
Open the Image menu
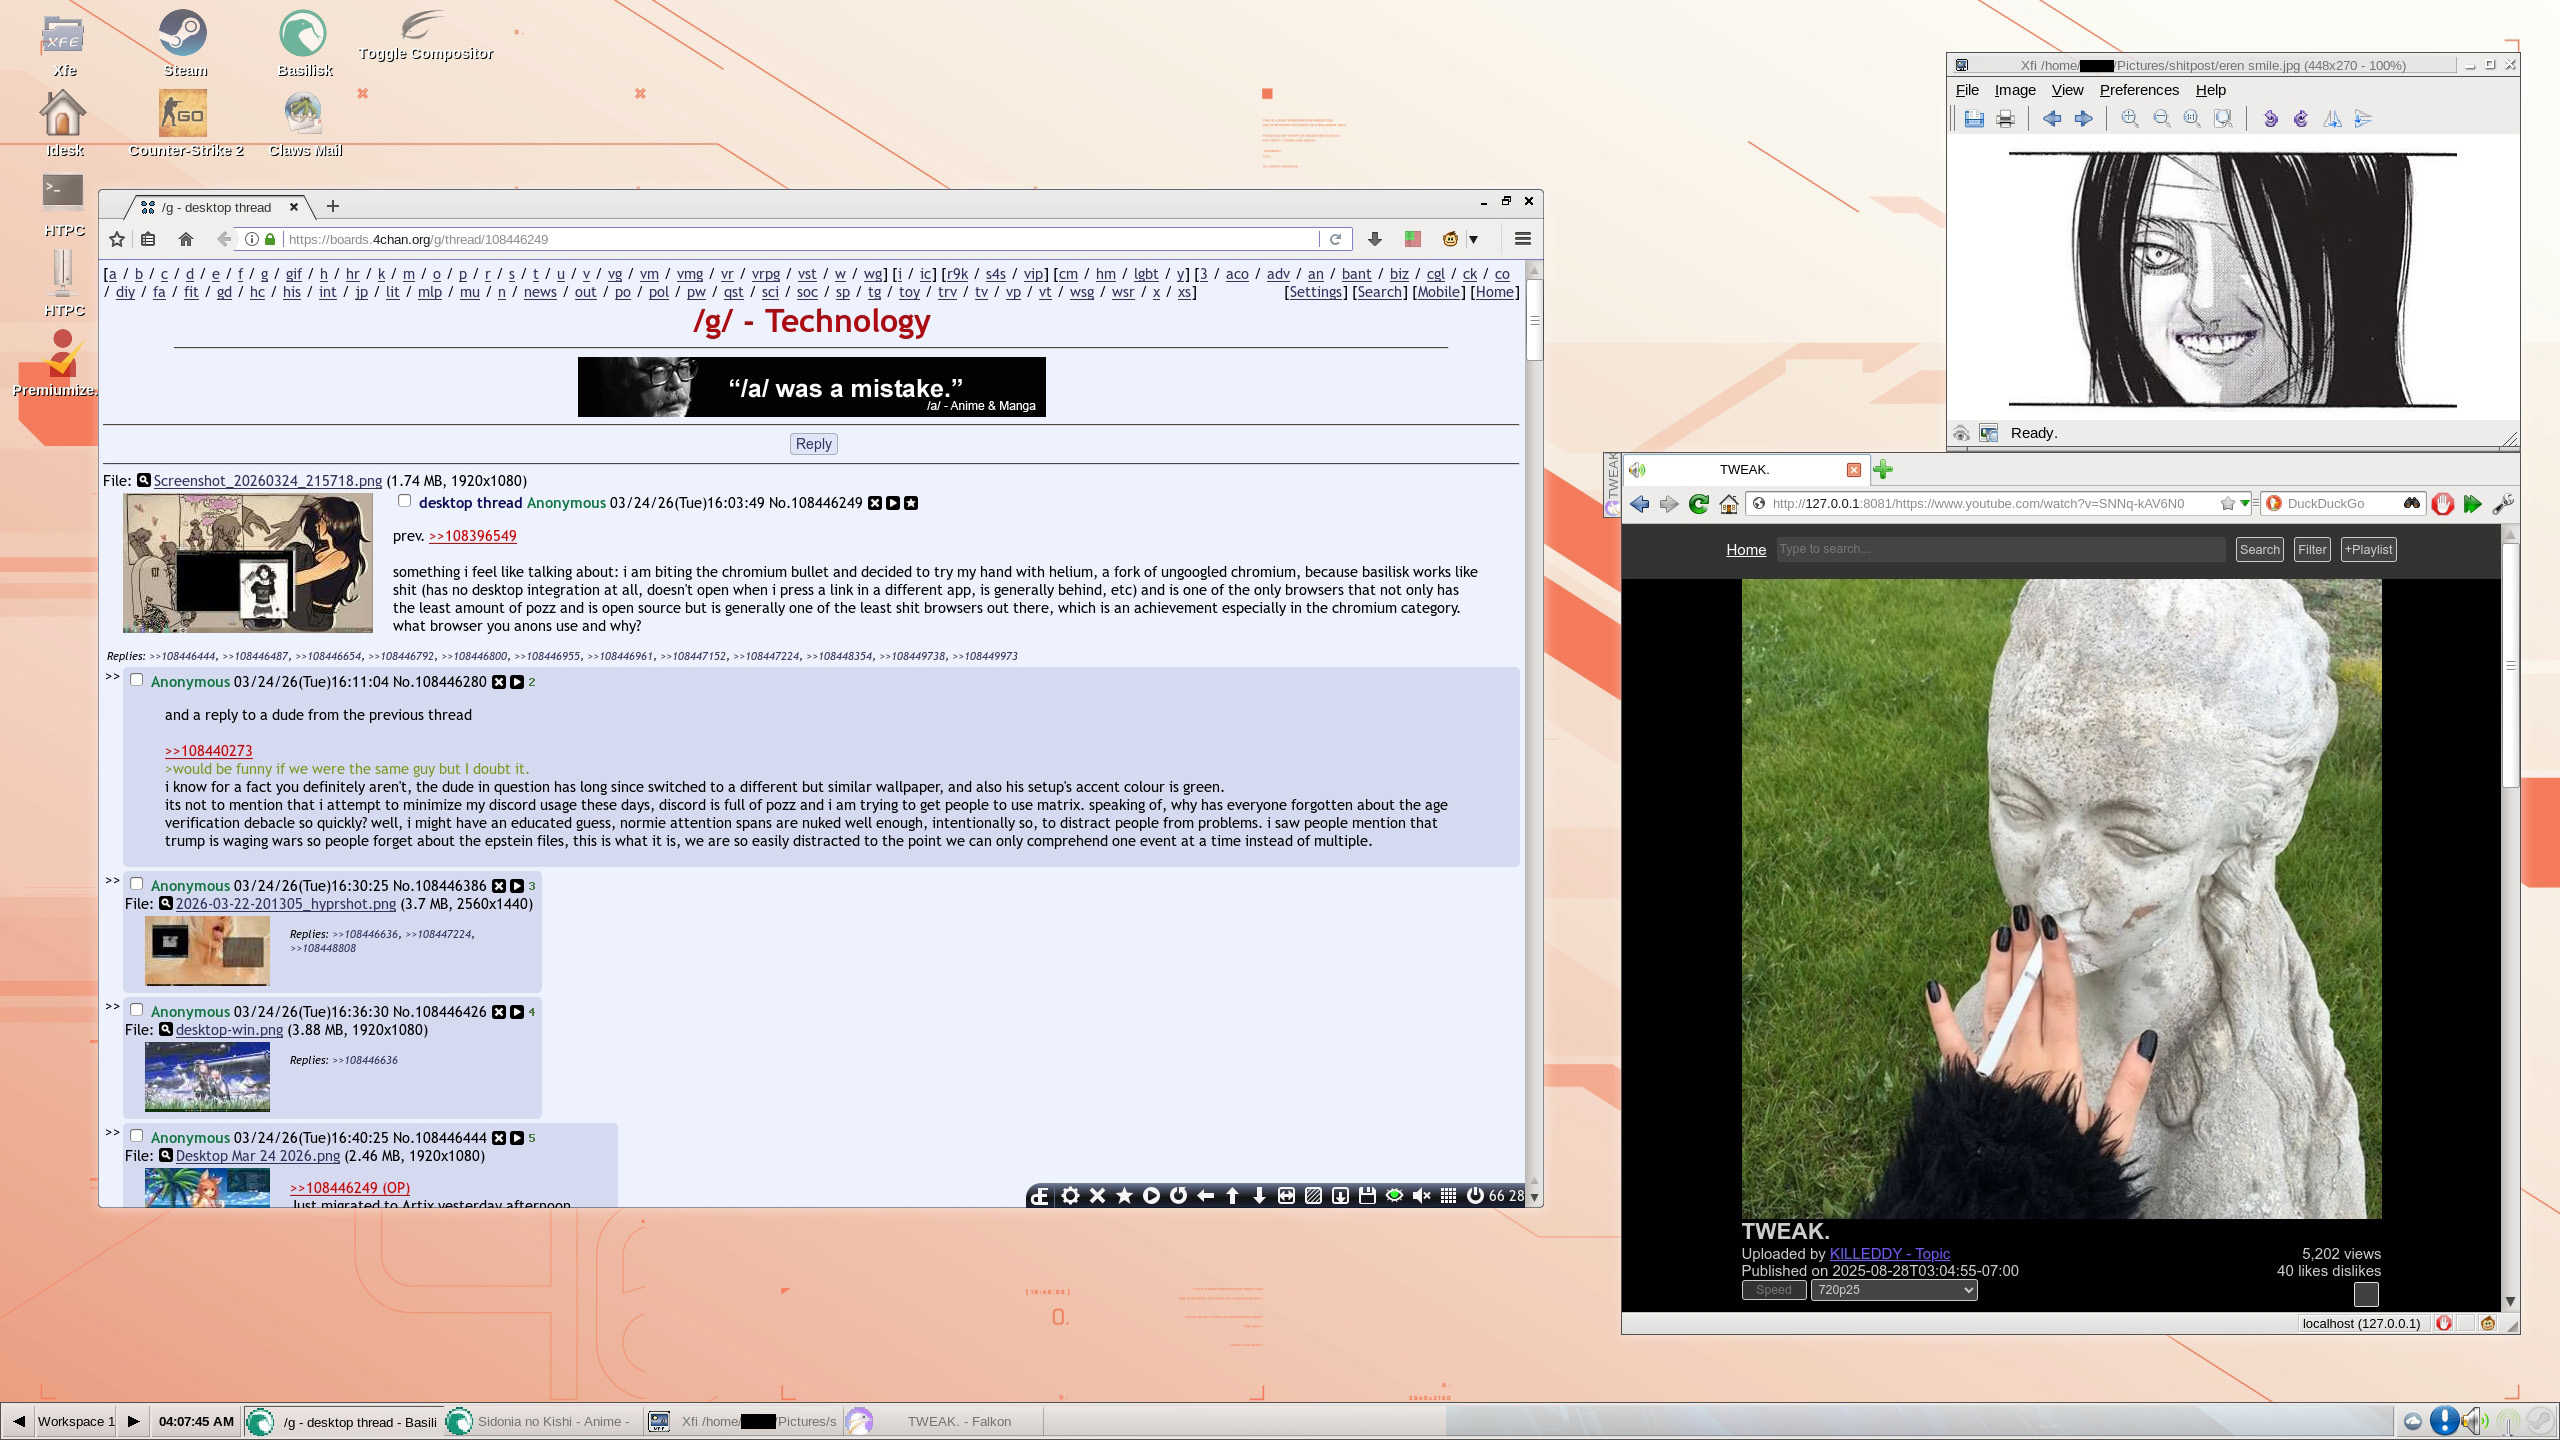2014,90
